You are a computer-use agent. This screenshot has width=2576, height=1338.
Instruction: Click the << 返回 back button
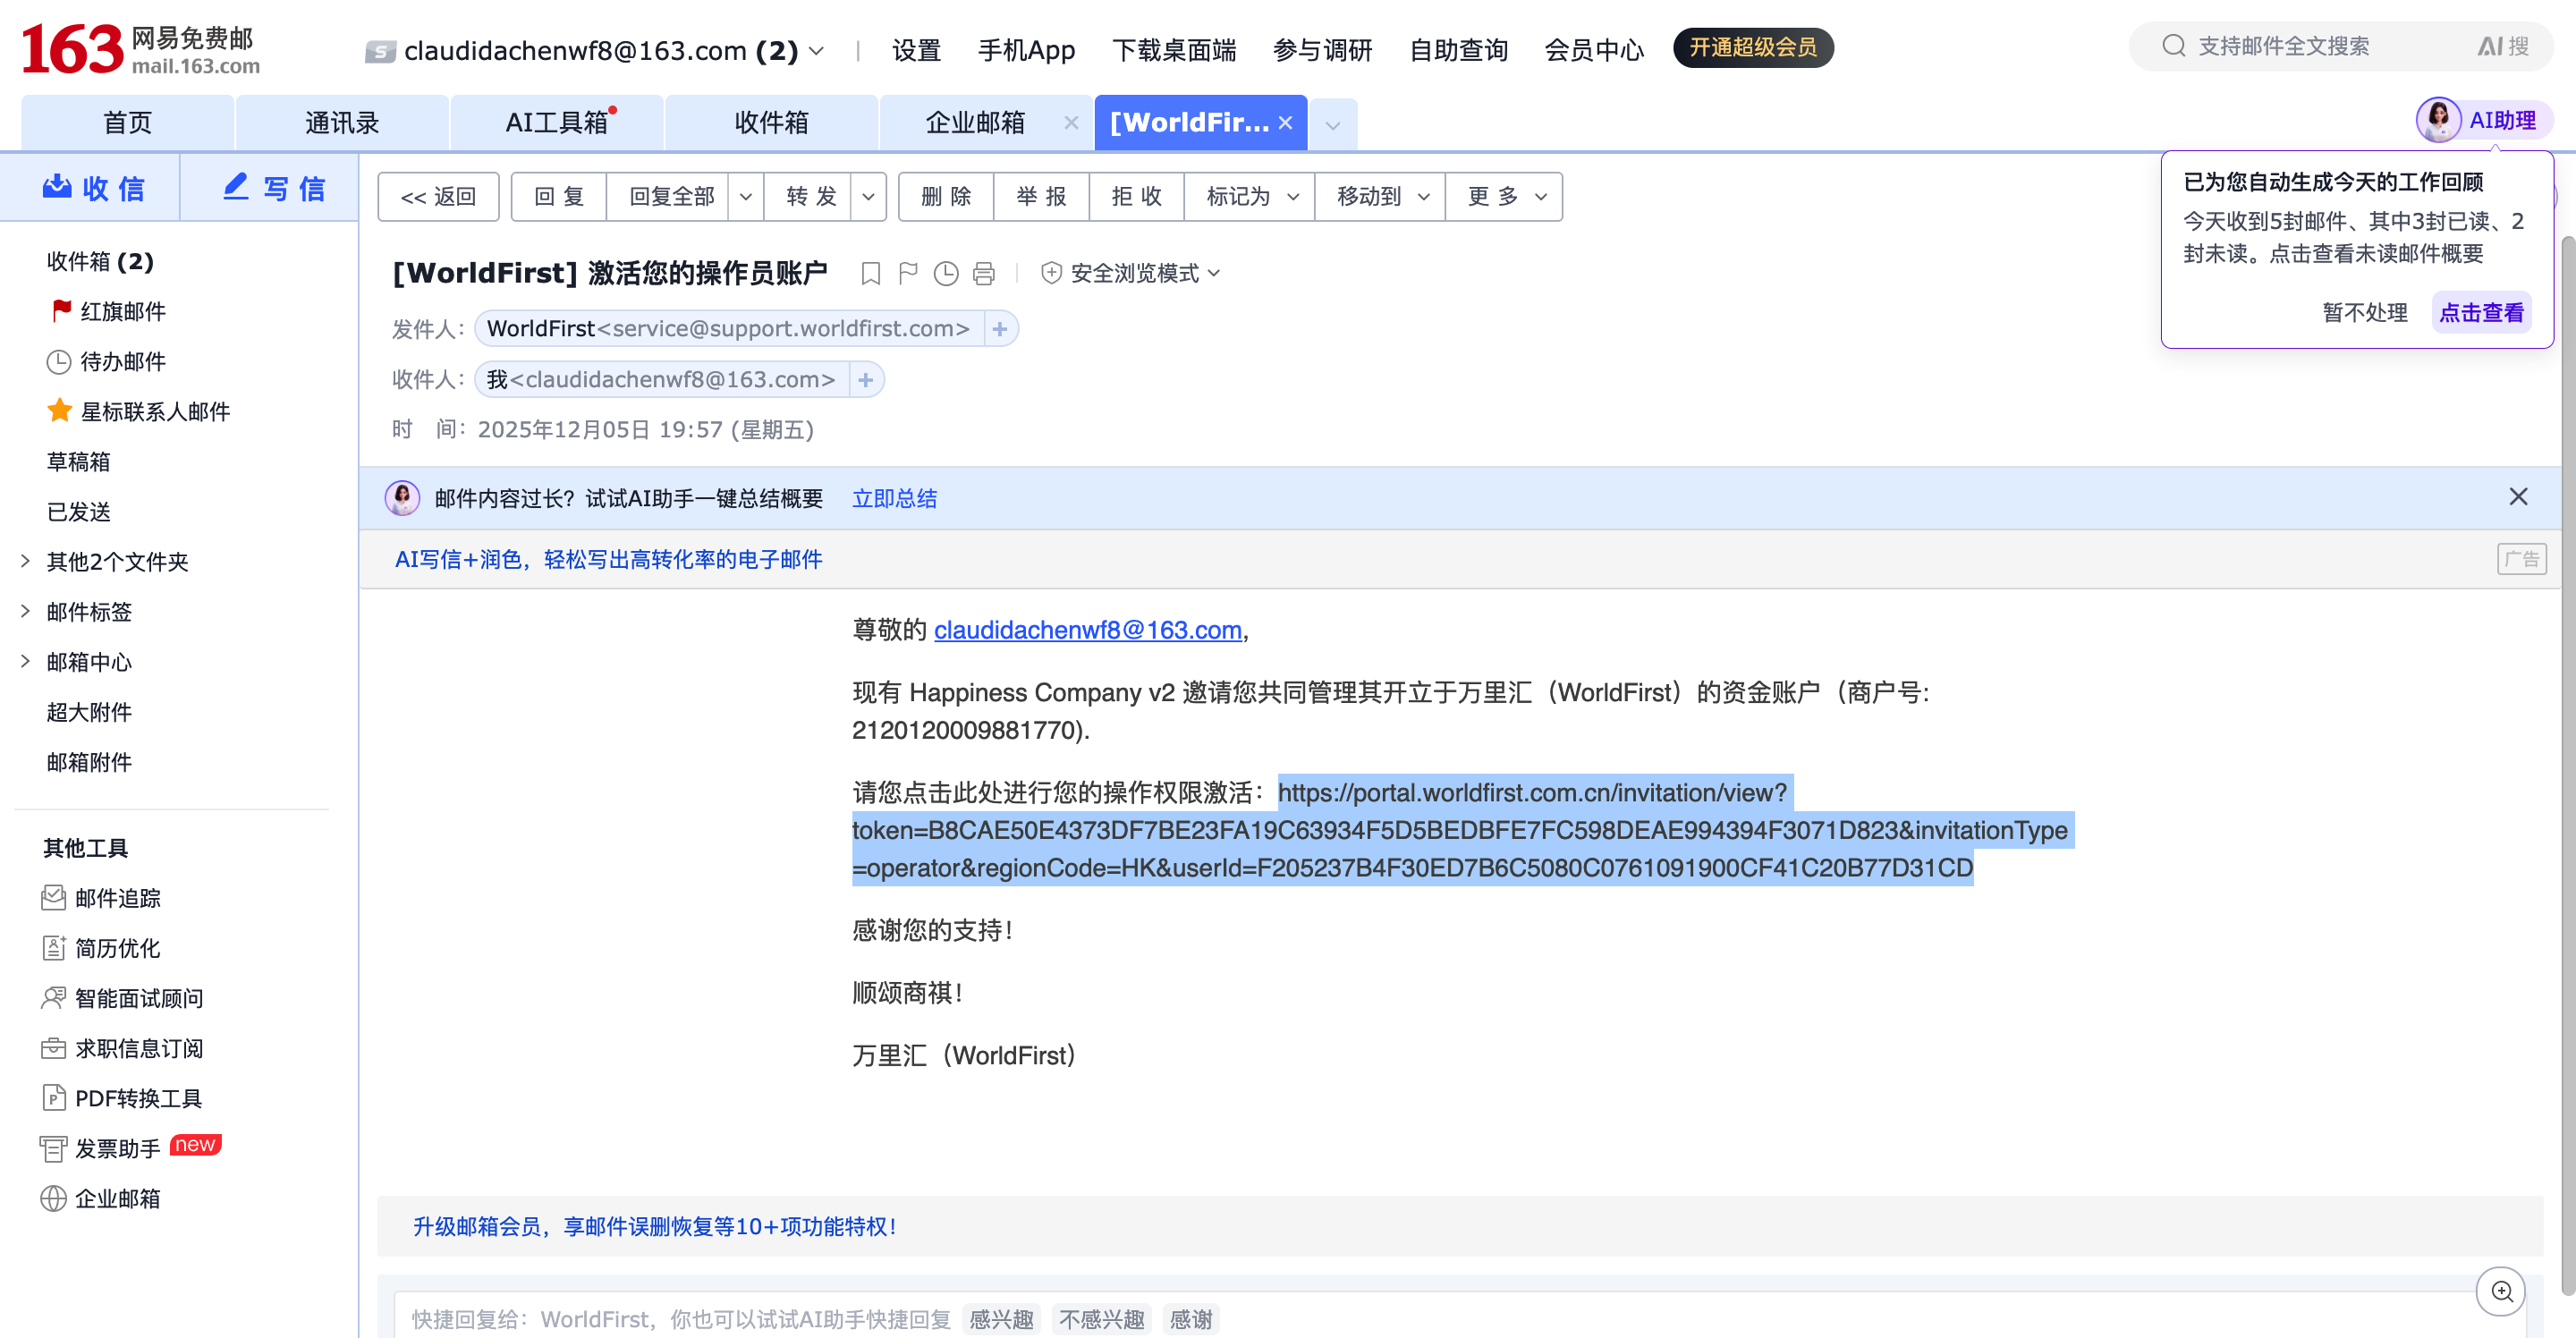438,197
